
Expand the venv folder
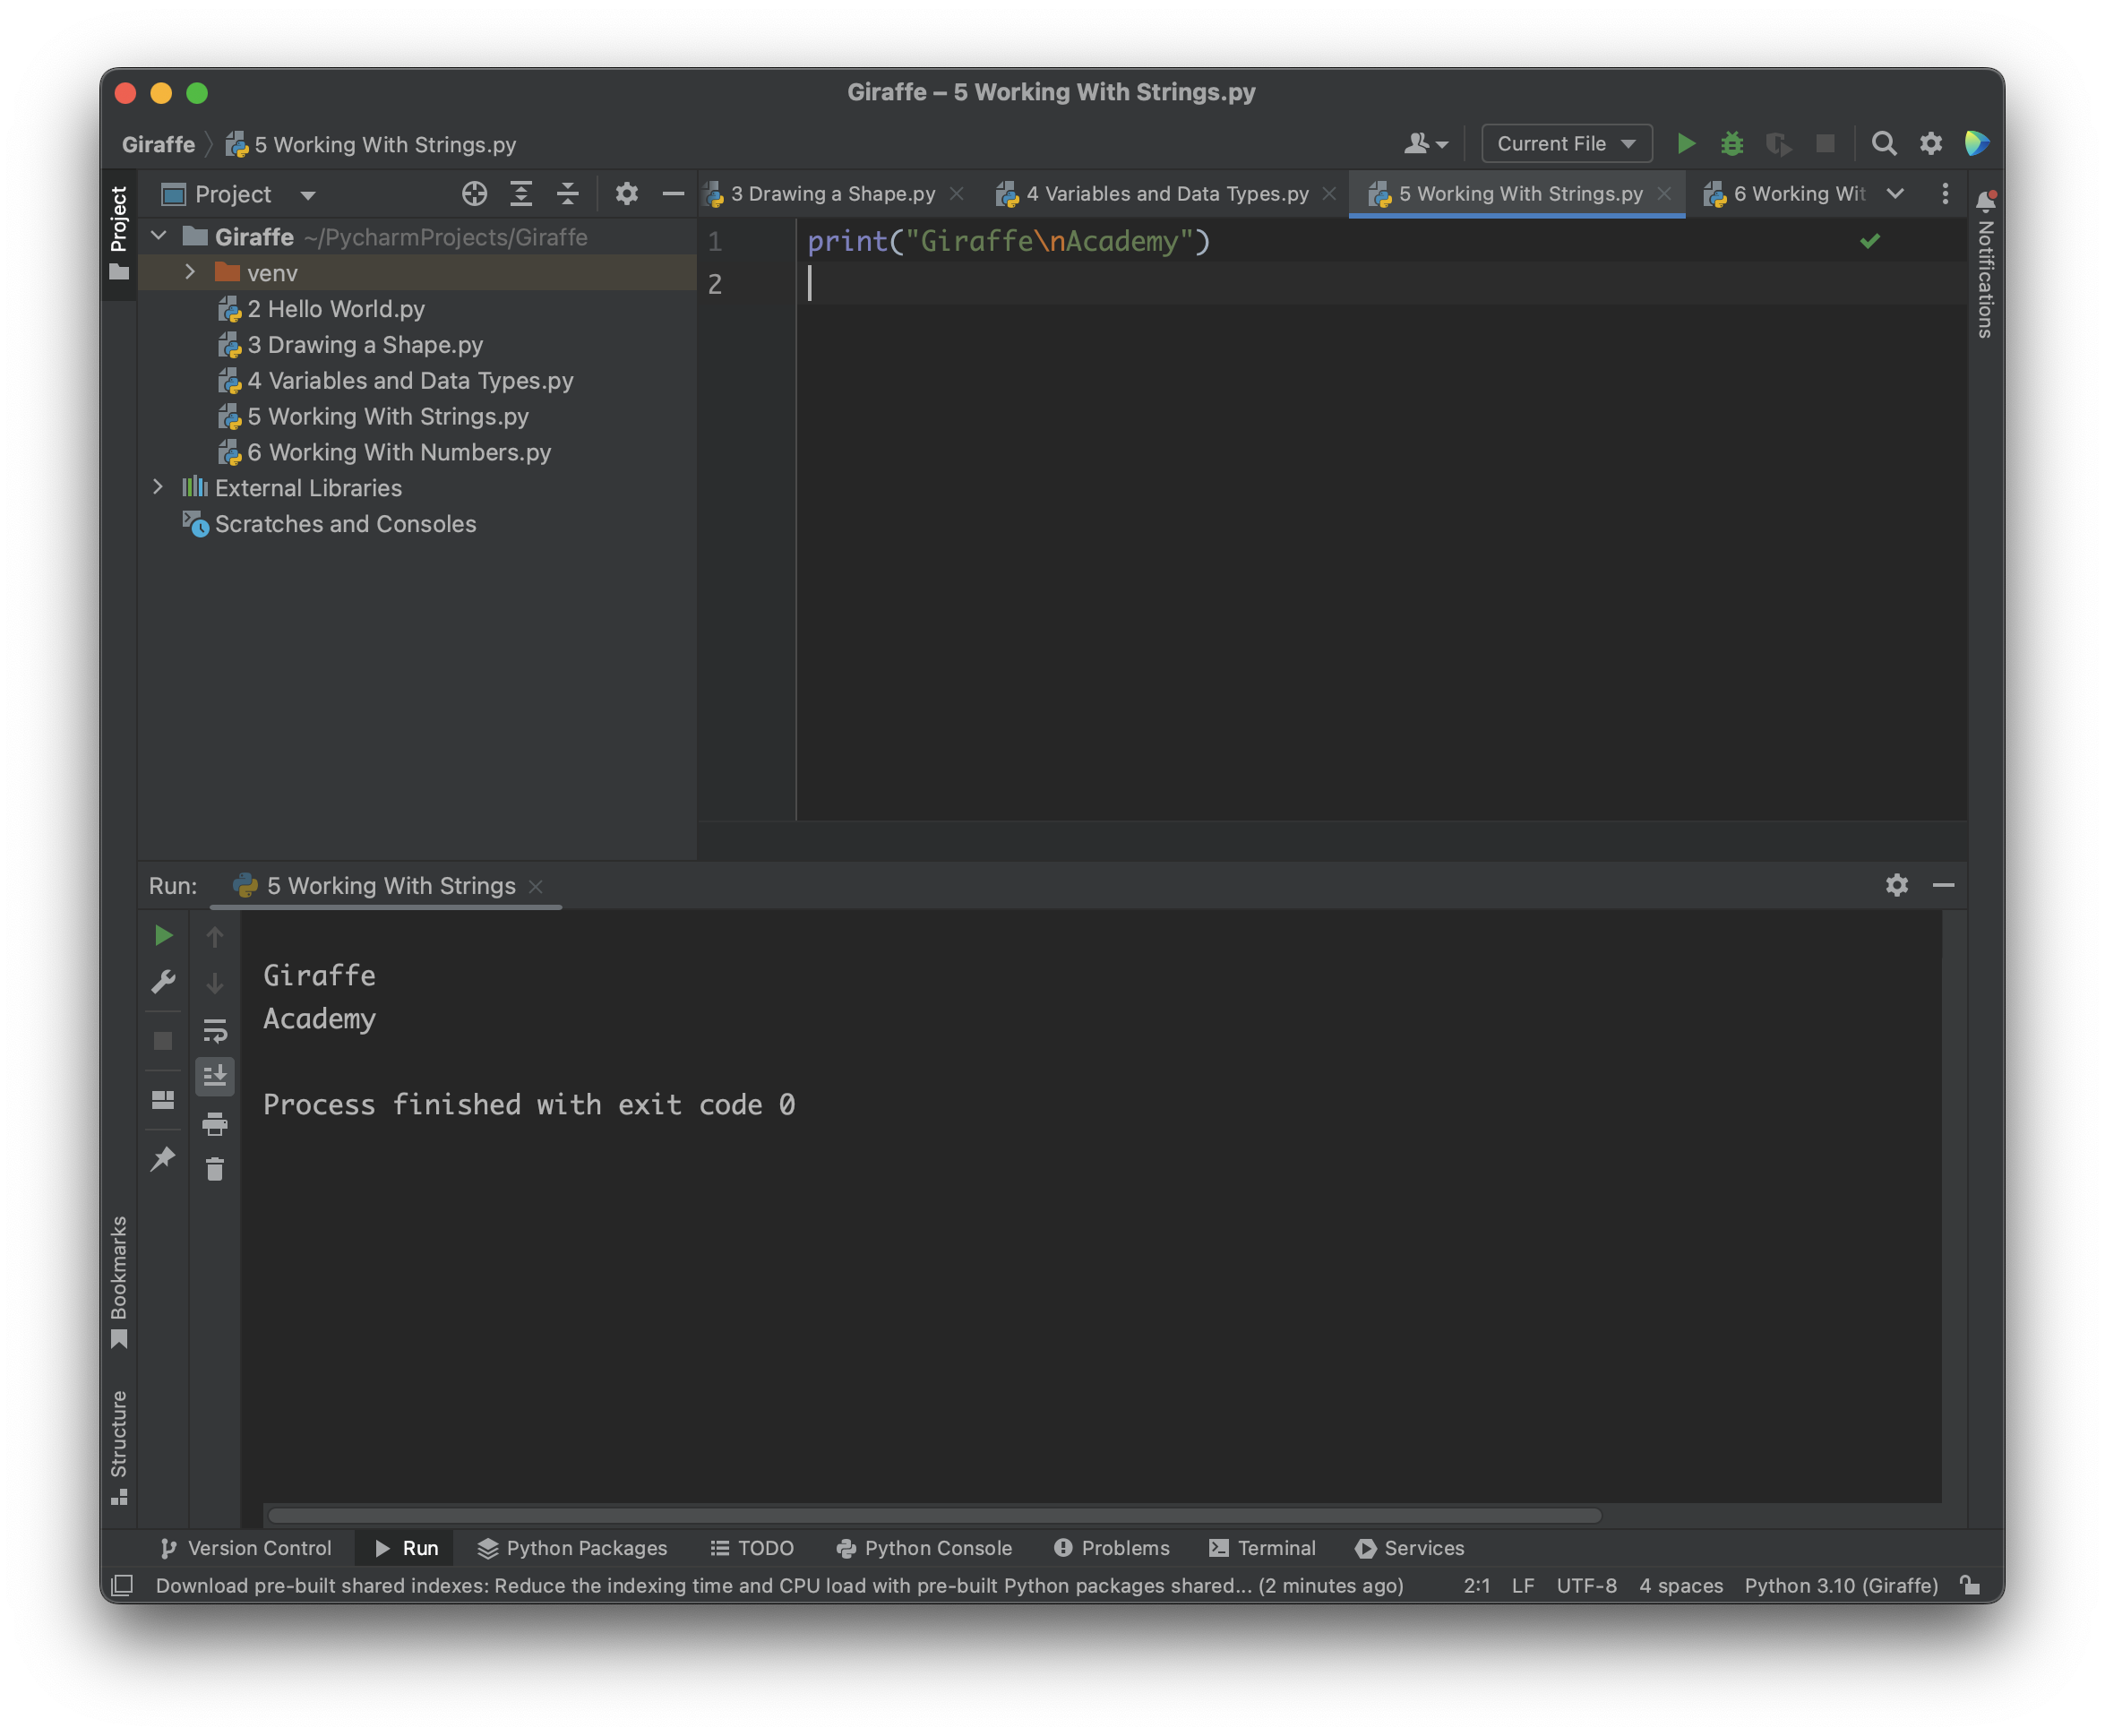(190, 272)
